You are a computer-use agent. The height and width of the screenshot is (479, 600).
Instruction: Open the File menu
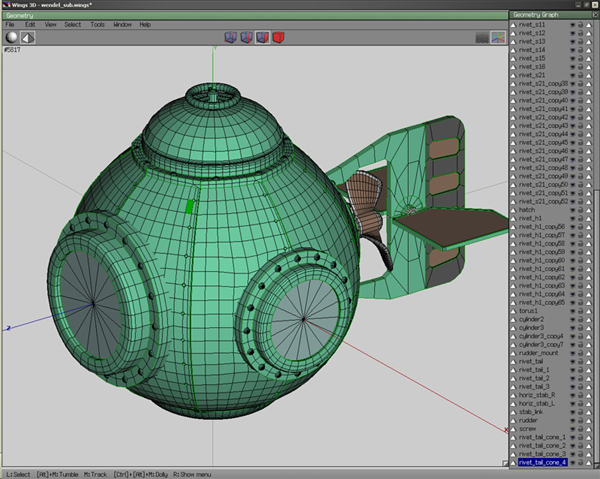[x=10, y=24]
